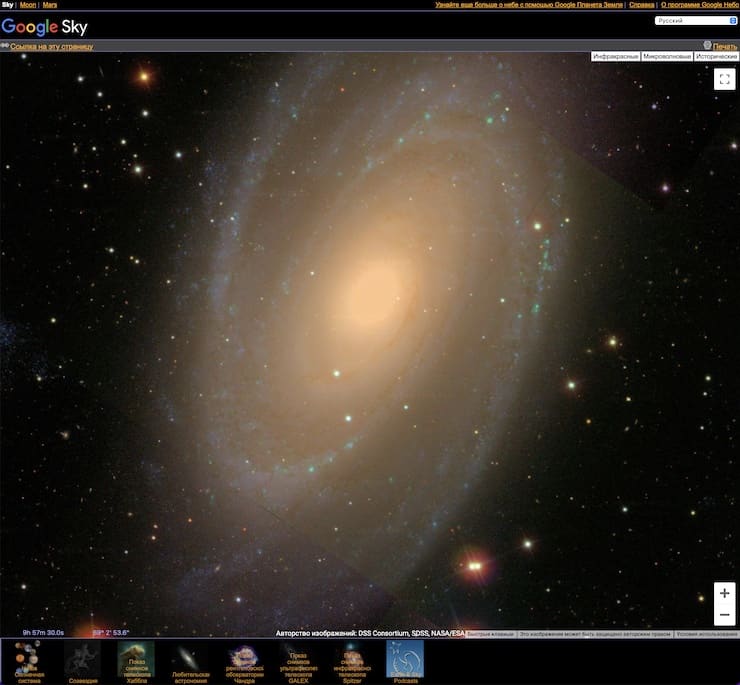Open the keyboard shortcuts (Быстрые клавиши) link
Screen dimensions: 740x685
coord(491,634)
